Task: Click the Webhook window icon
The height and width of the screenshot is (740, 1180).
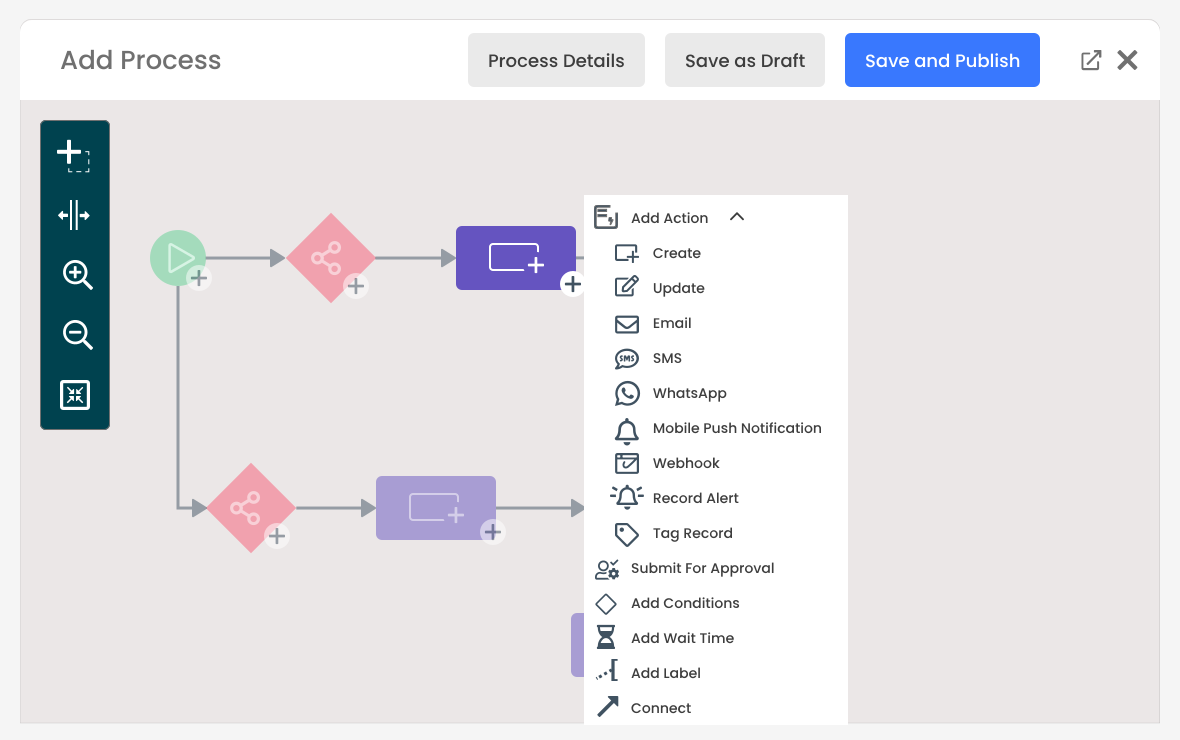Action: (627, 463)
